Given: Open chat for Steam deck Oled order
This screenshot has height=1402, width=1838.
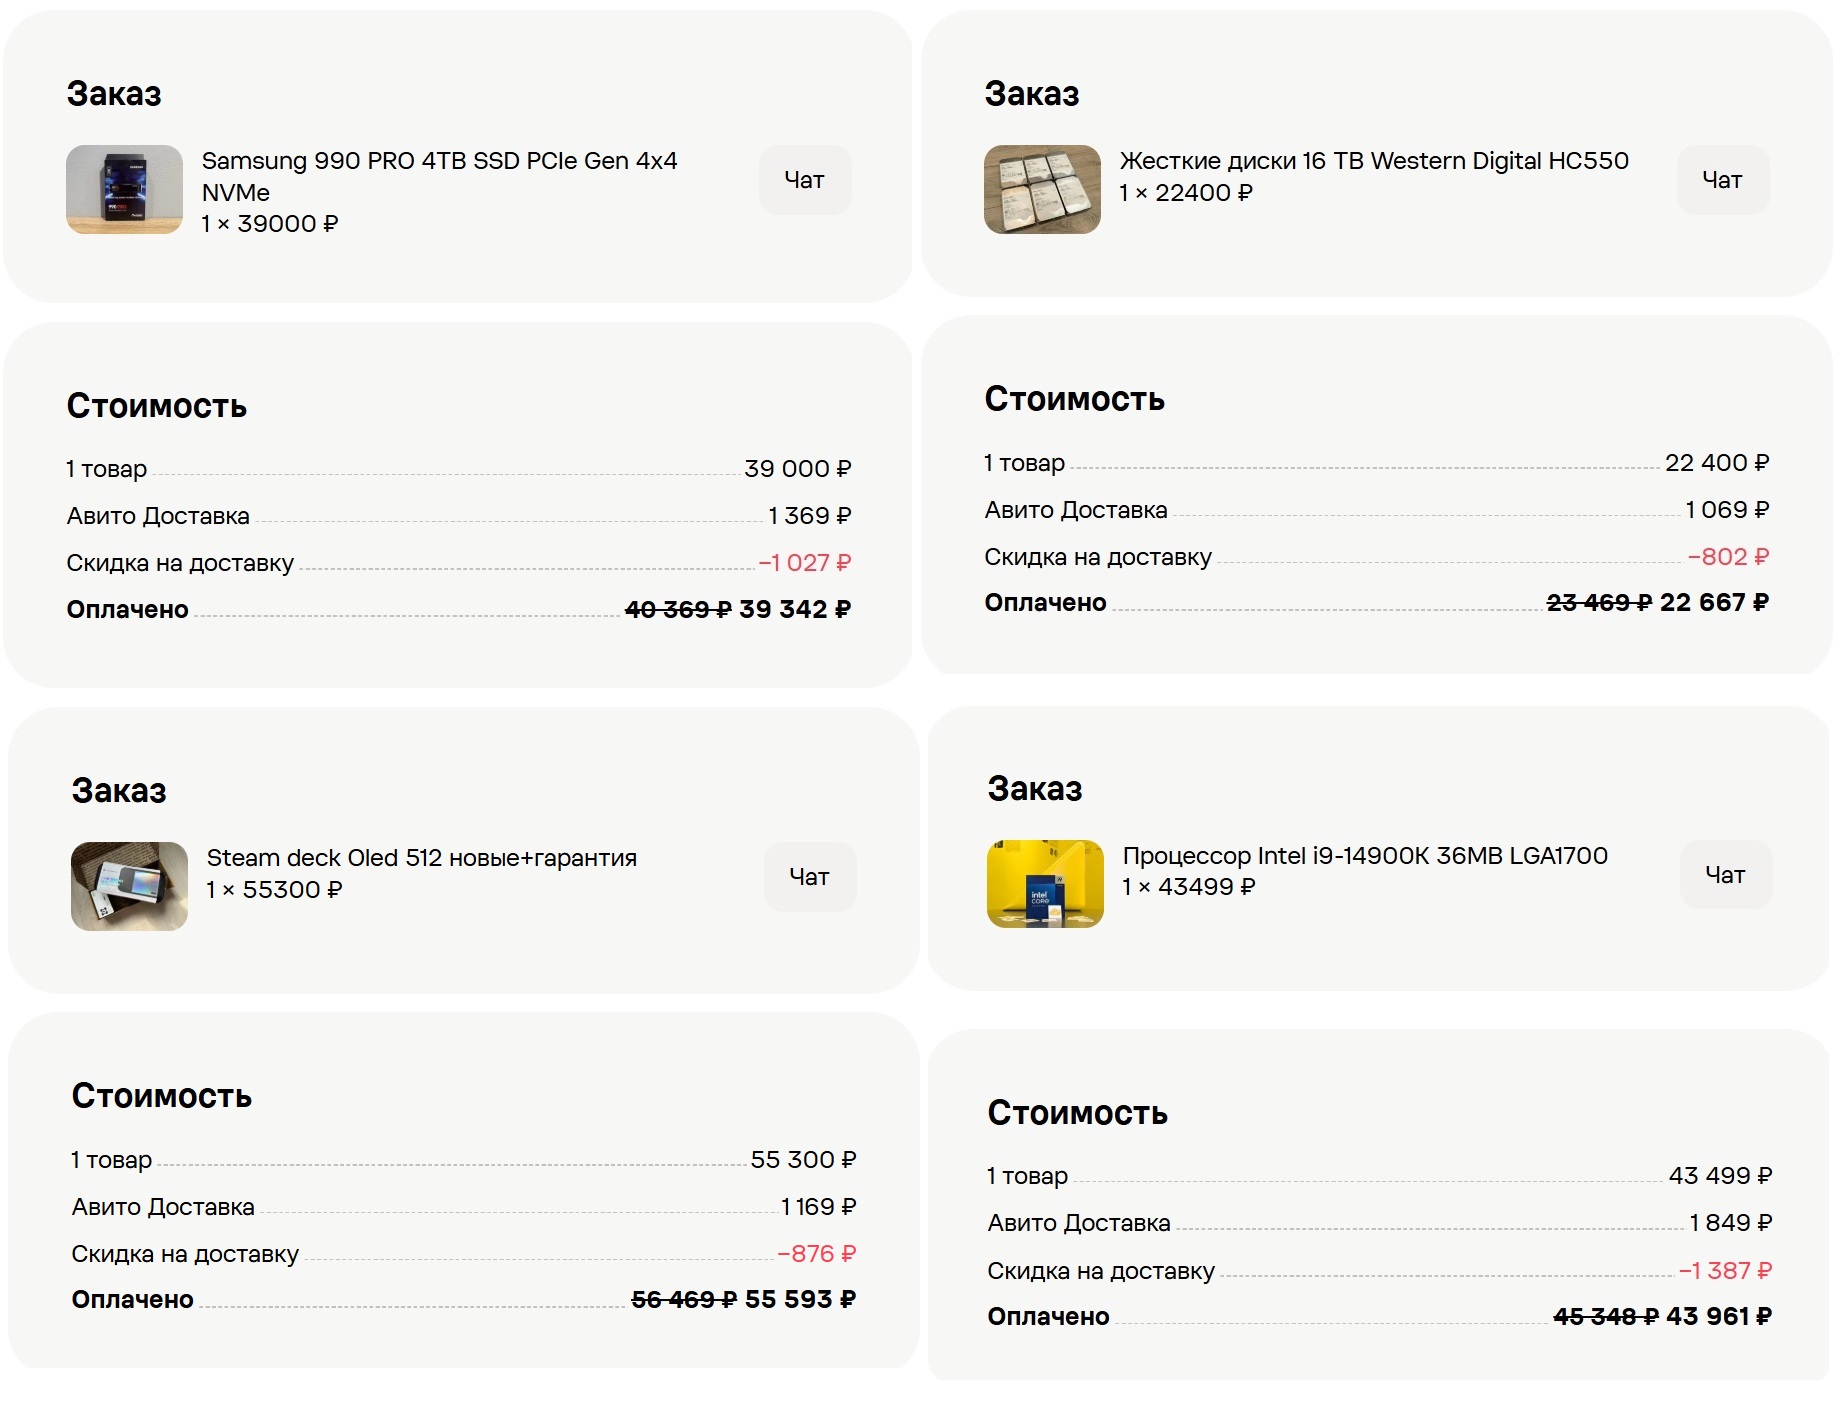Looking at the screenshot, I should pyautogui.click(x=810, y=877).
